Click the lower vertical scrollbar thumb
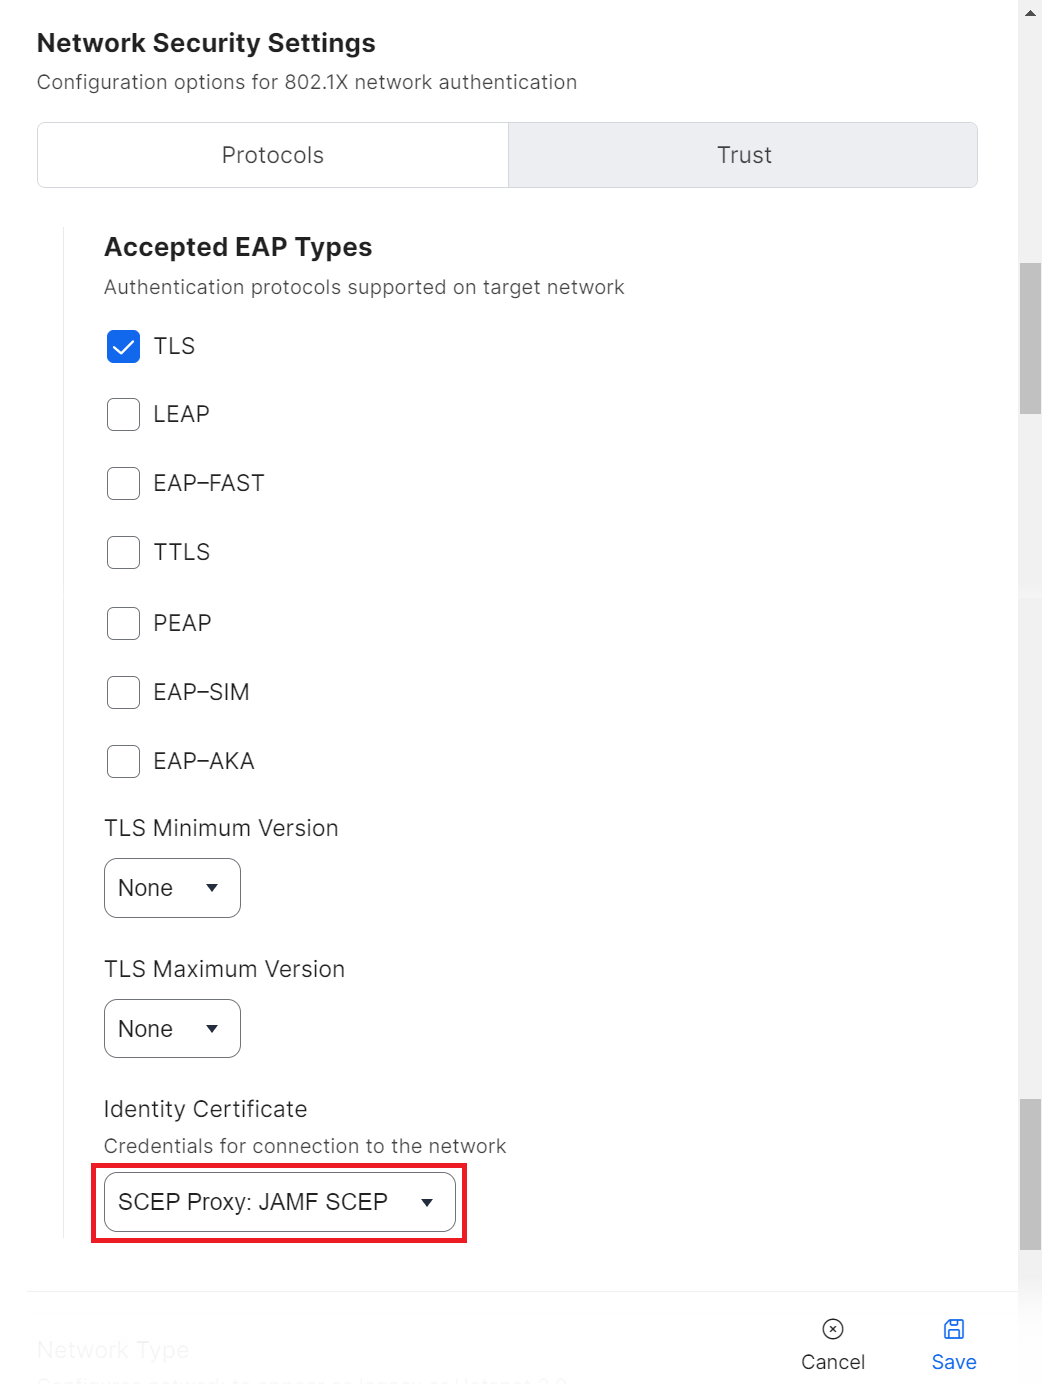This screenshot has width=1042, height=1384. pyautogui.click(x=1030, y=1174)
